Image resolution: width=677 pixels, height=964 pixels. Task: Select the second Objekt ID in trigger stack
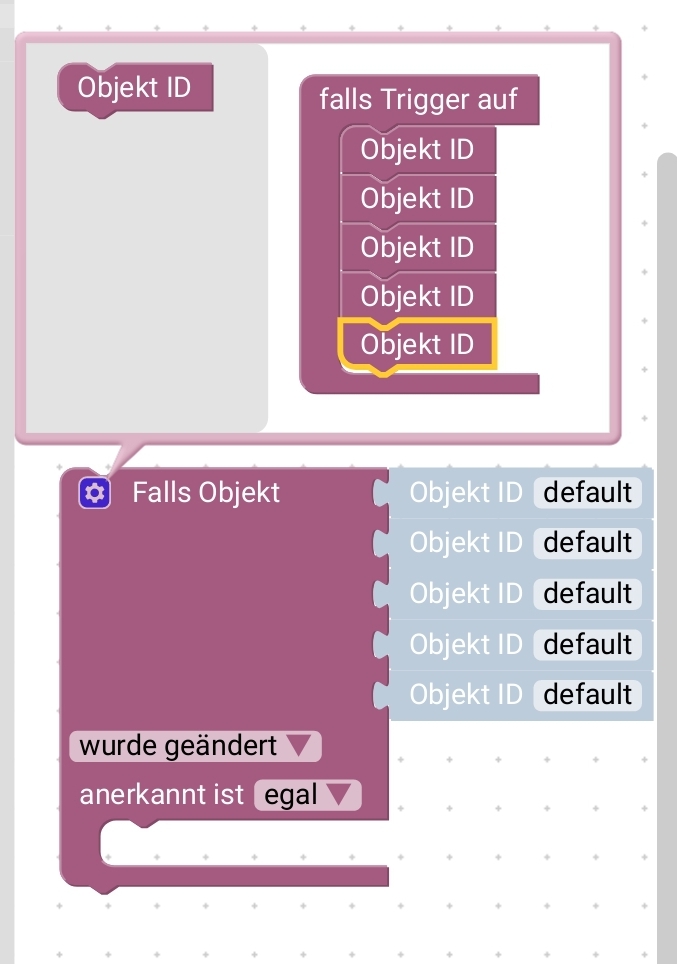pos(417,198)
